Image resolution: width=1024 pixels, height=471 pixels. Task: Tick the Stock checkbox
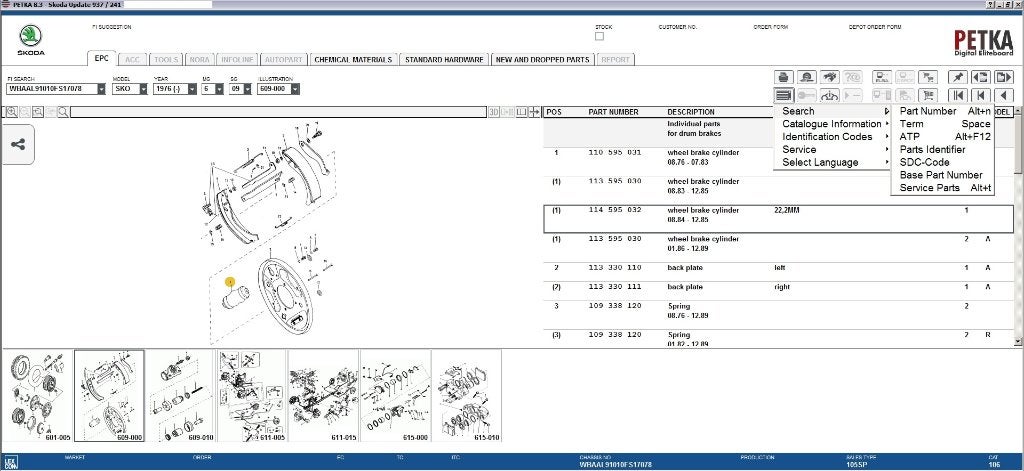pos(600,37)
